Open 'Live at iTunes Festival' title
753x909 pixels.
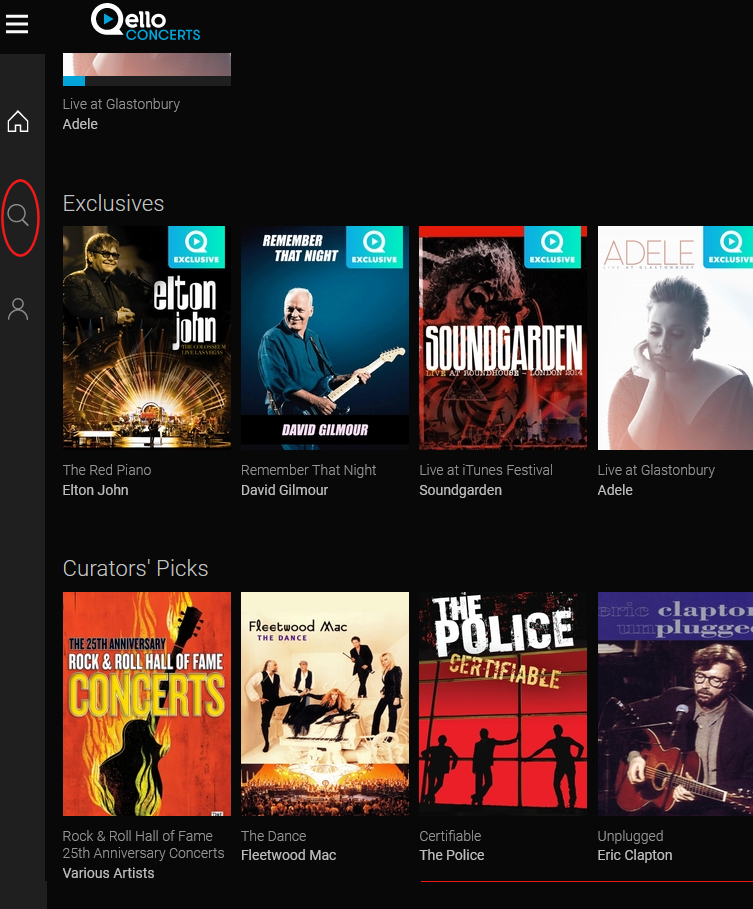pos(486,470)
